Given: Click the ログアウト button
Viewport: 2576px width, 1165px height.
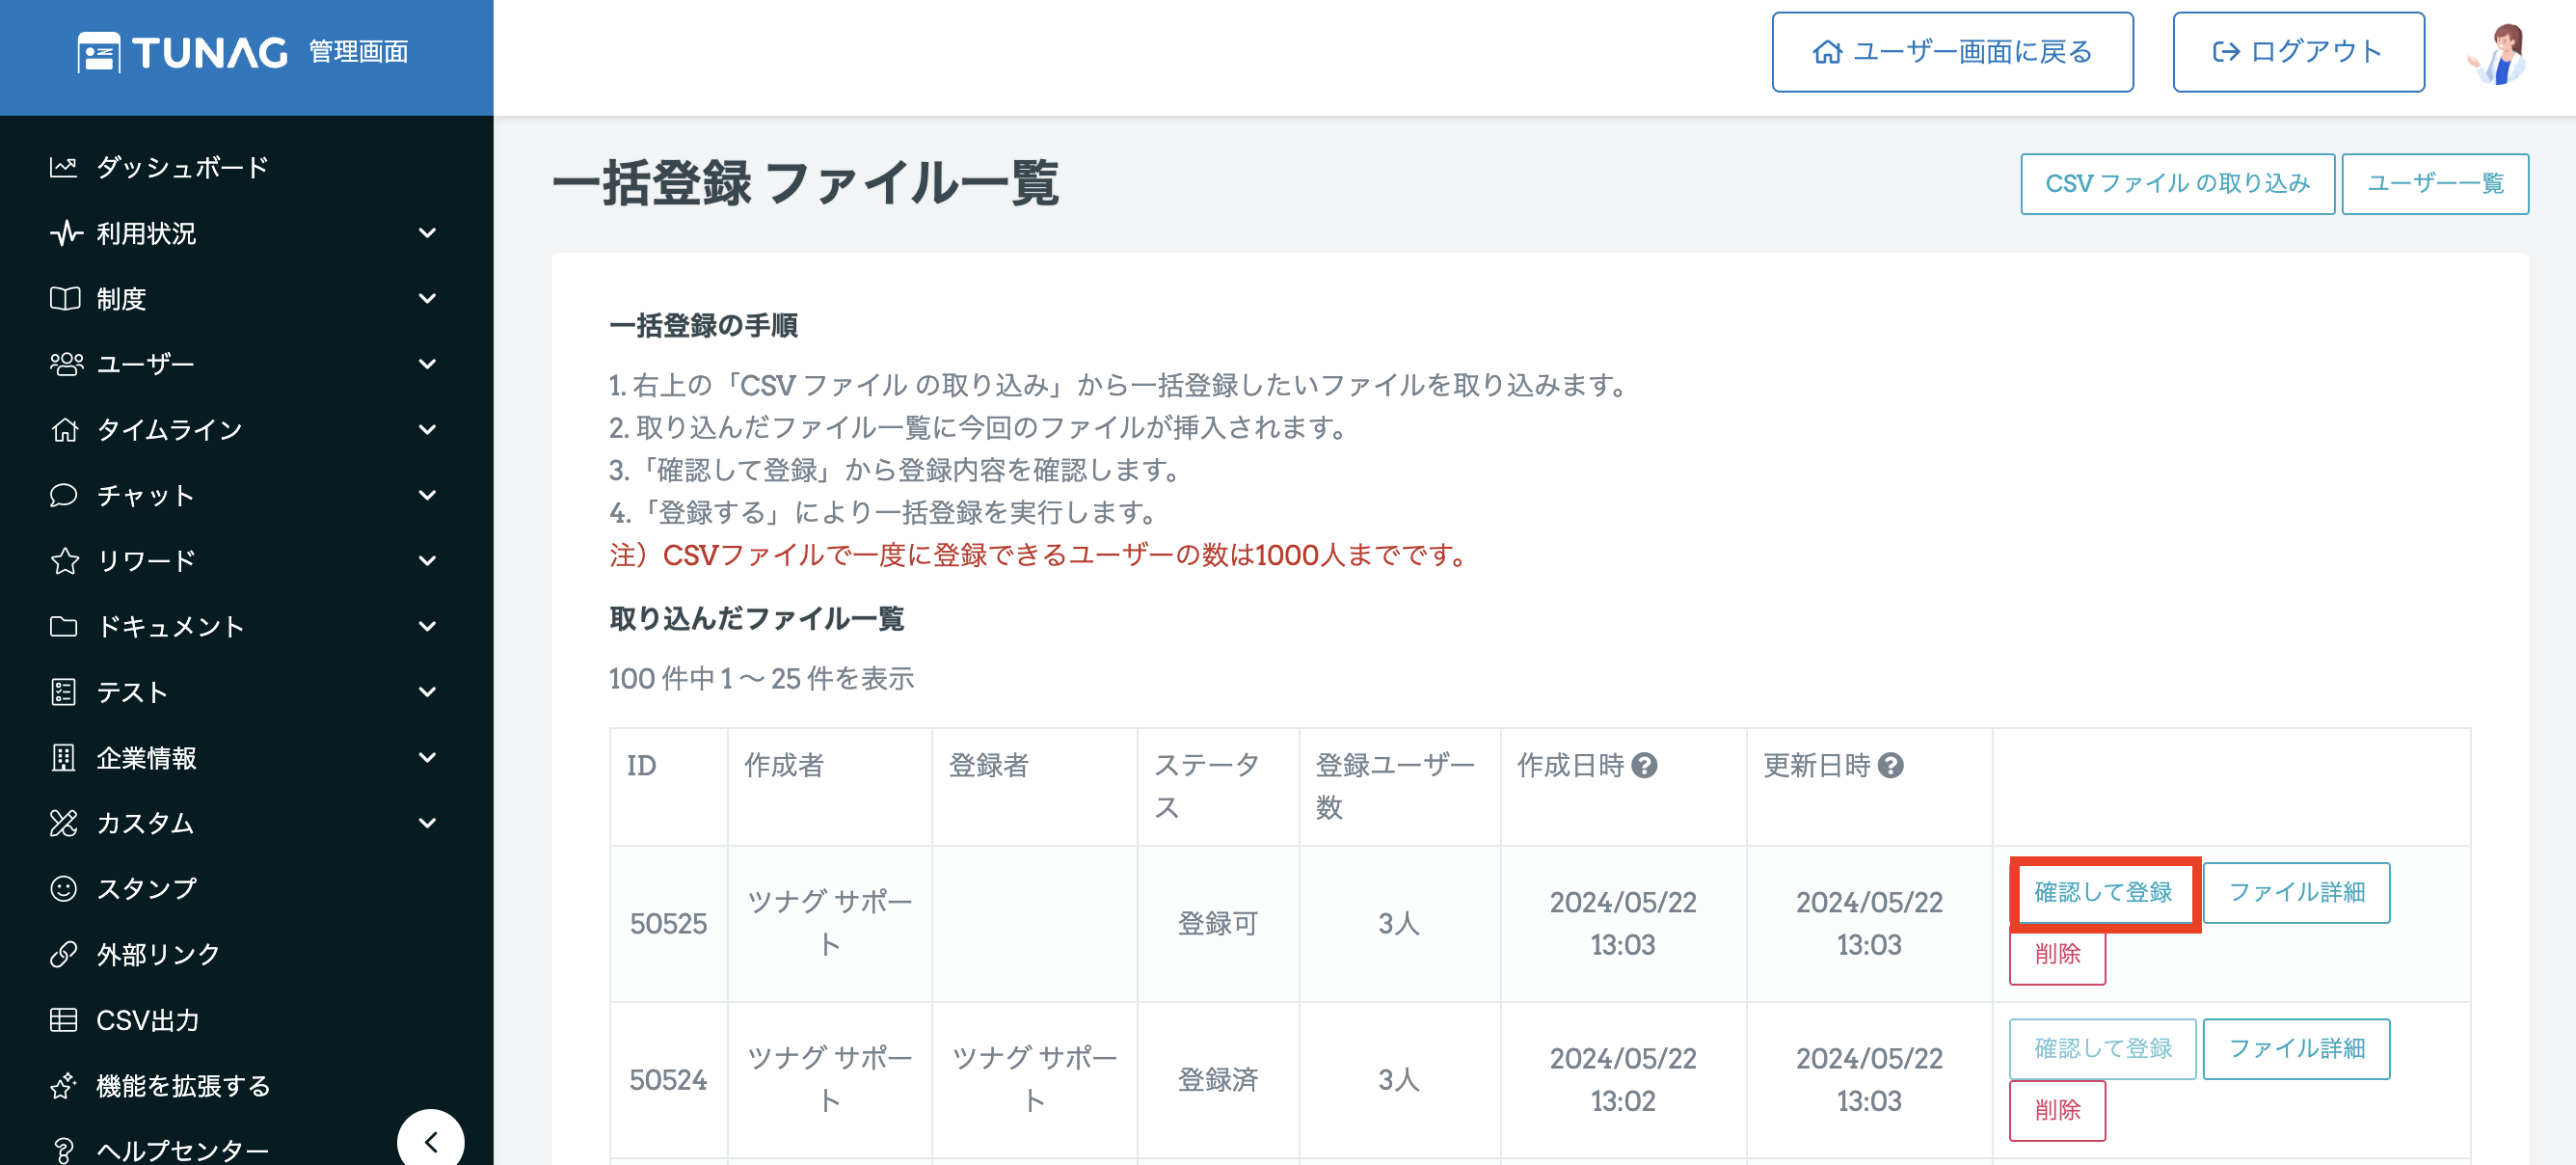Looking at the screenshot, I should coord(2297,52).
